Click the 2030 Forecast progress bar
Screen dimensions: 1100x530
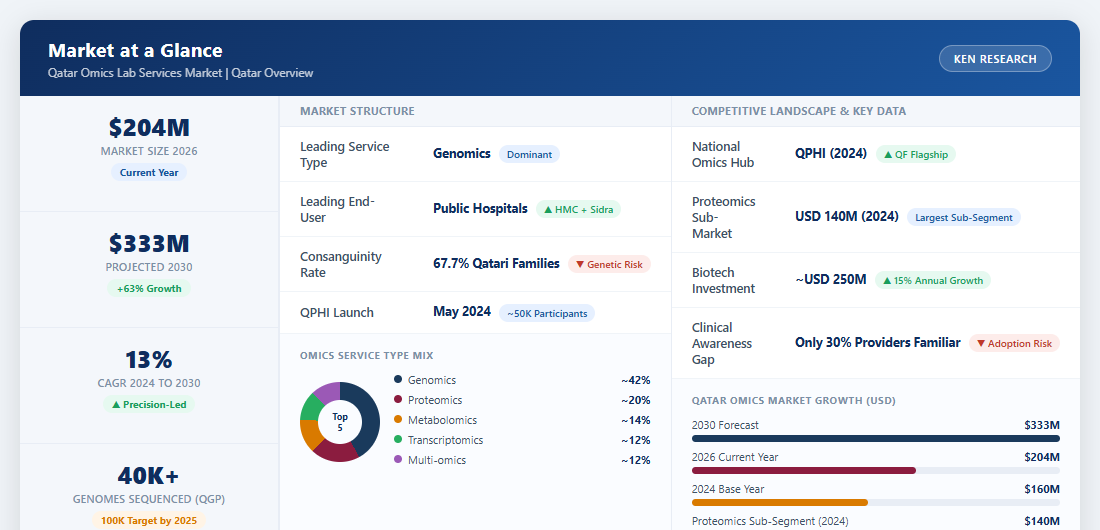[x=876, y=439]
